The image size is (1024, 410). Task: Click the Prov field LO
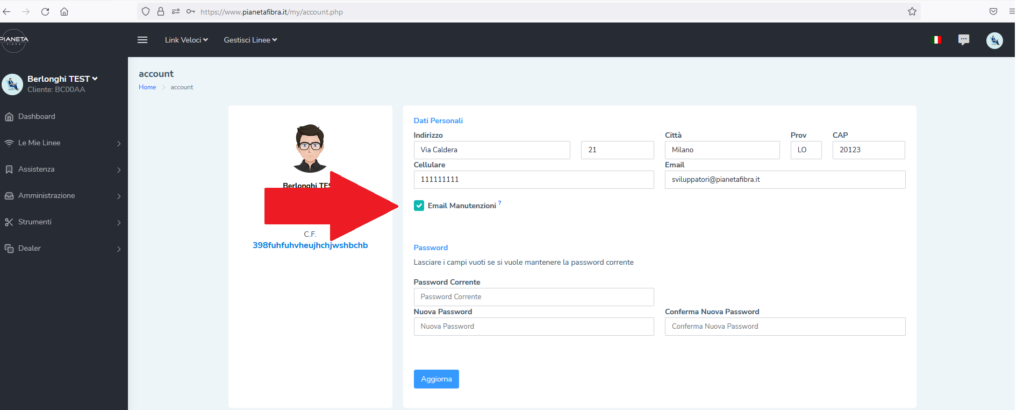pyautogui.click(x=806, y=150)
